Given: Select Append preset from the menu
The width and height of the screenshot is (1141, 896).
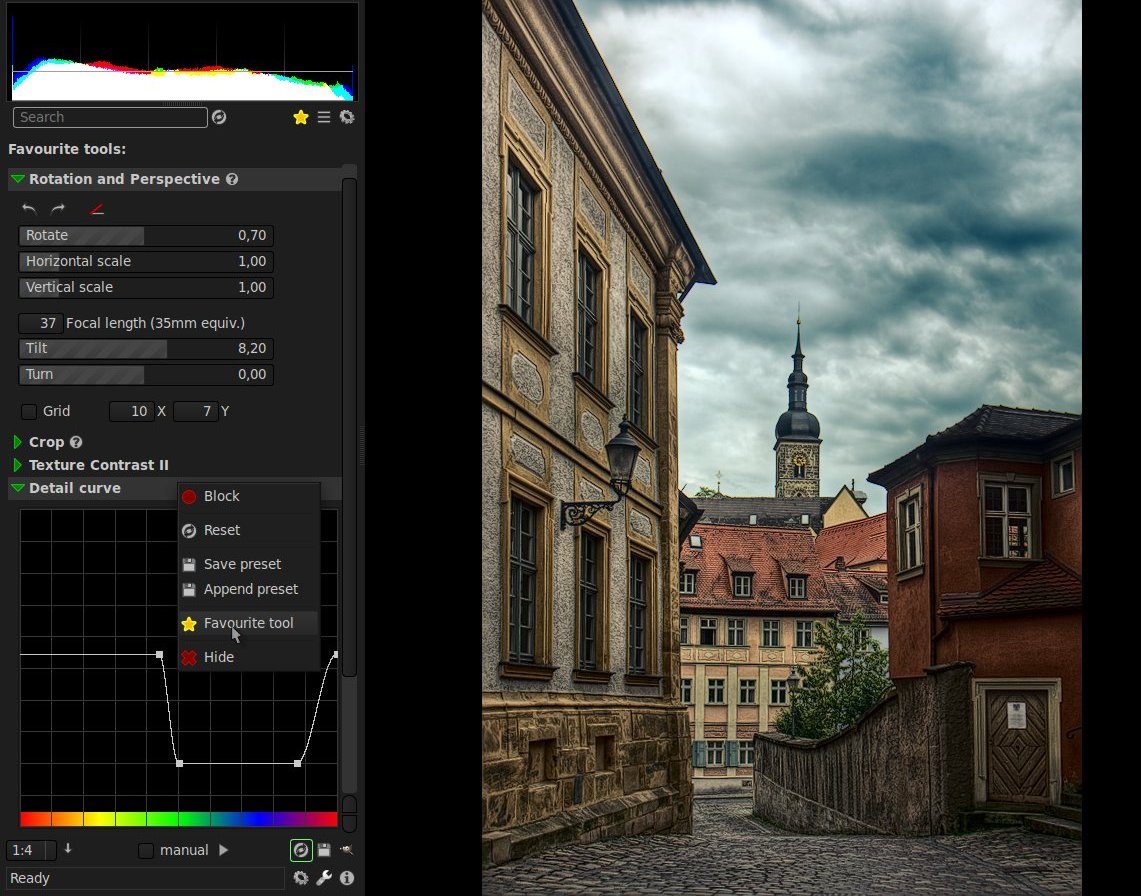Looking at the screenshot, I should [x=249, y=589].
